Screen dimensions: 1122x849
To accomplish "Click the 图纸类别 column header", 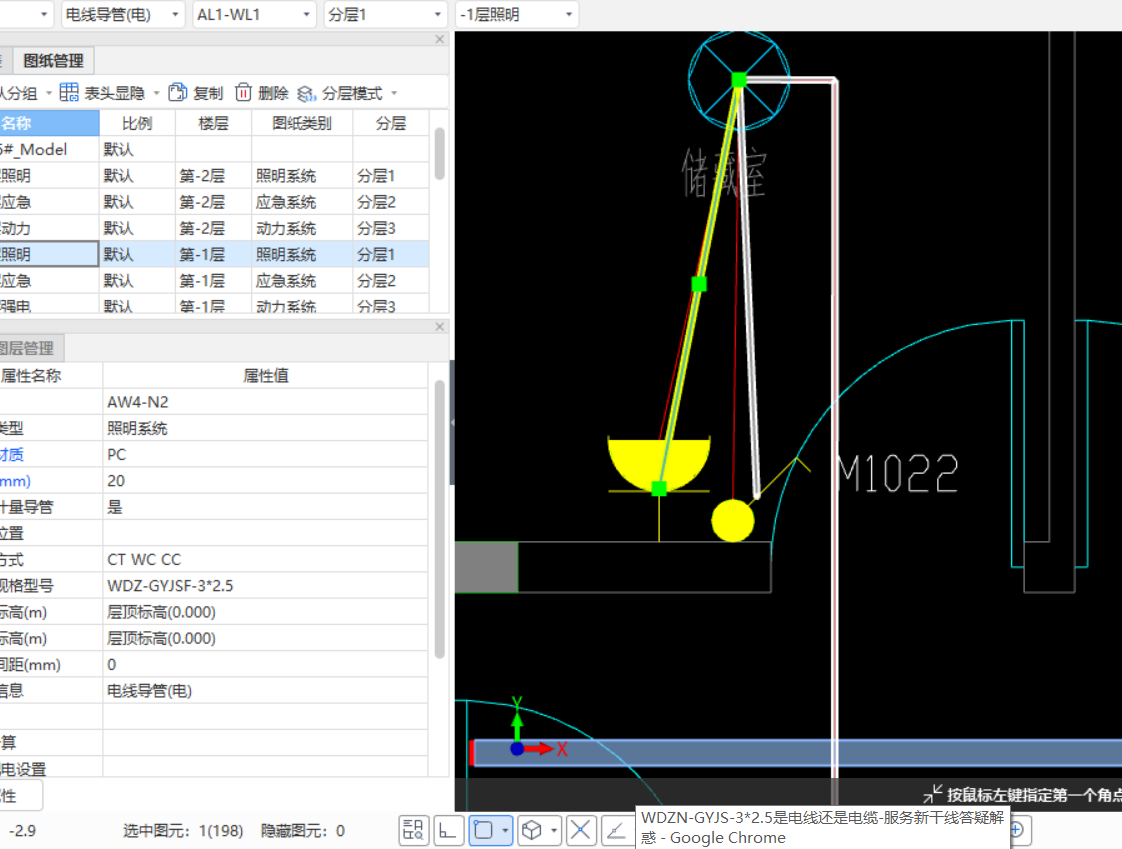I will click(302, 123).
